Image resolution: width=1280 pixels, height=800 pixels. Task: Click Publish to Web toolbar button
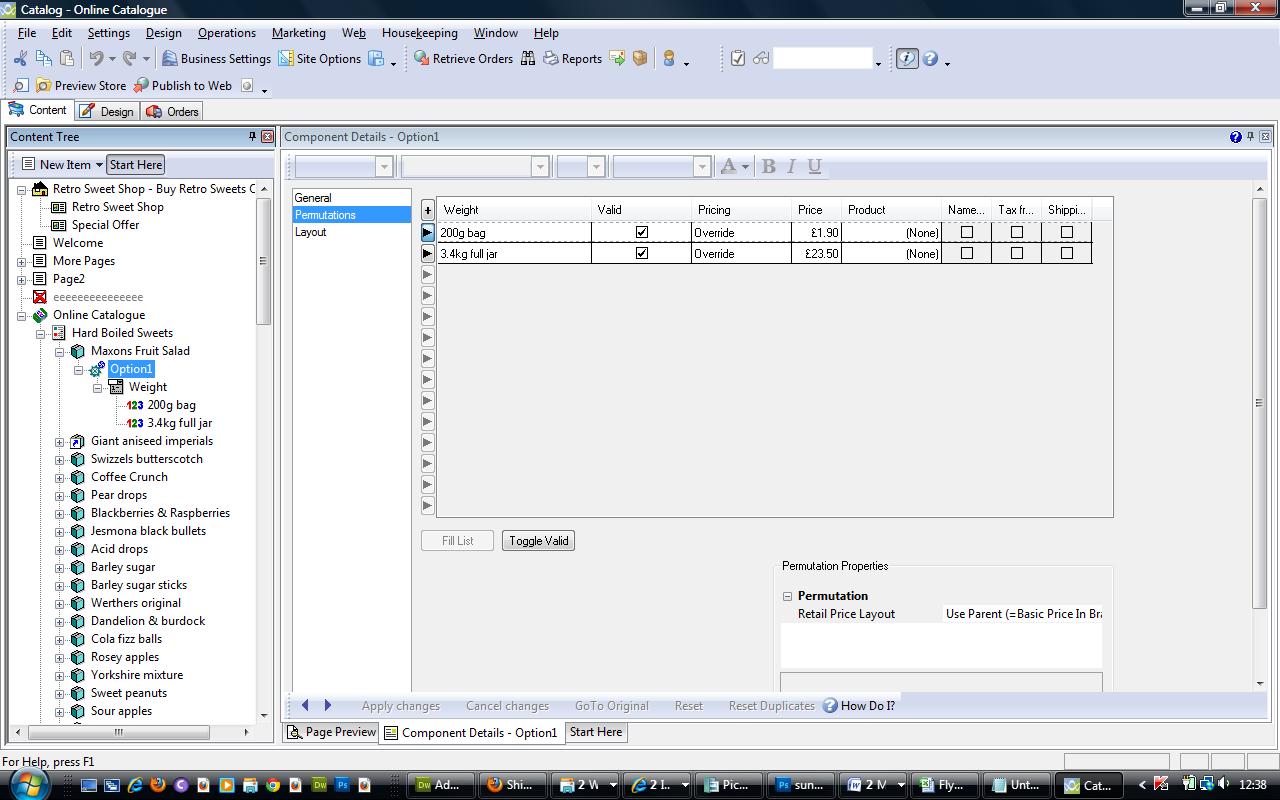pos(182,86)
